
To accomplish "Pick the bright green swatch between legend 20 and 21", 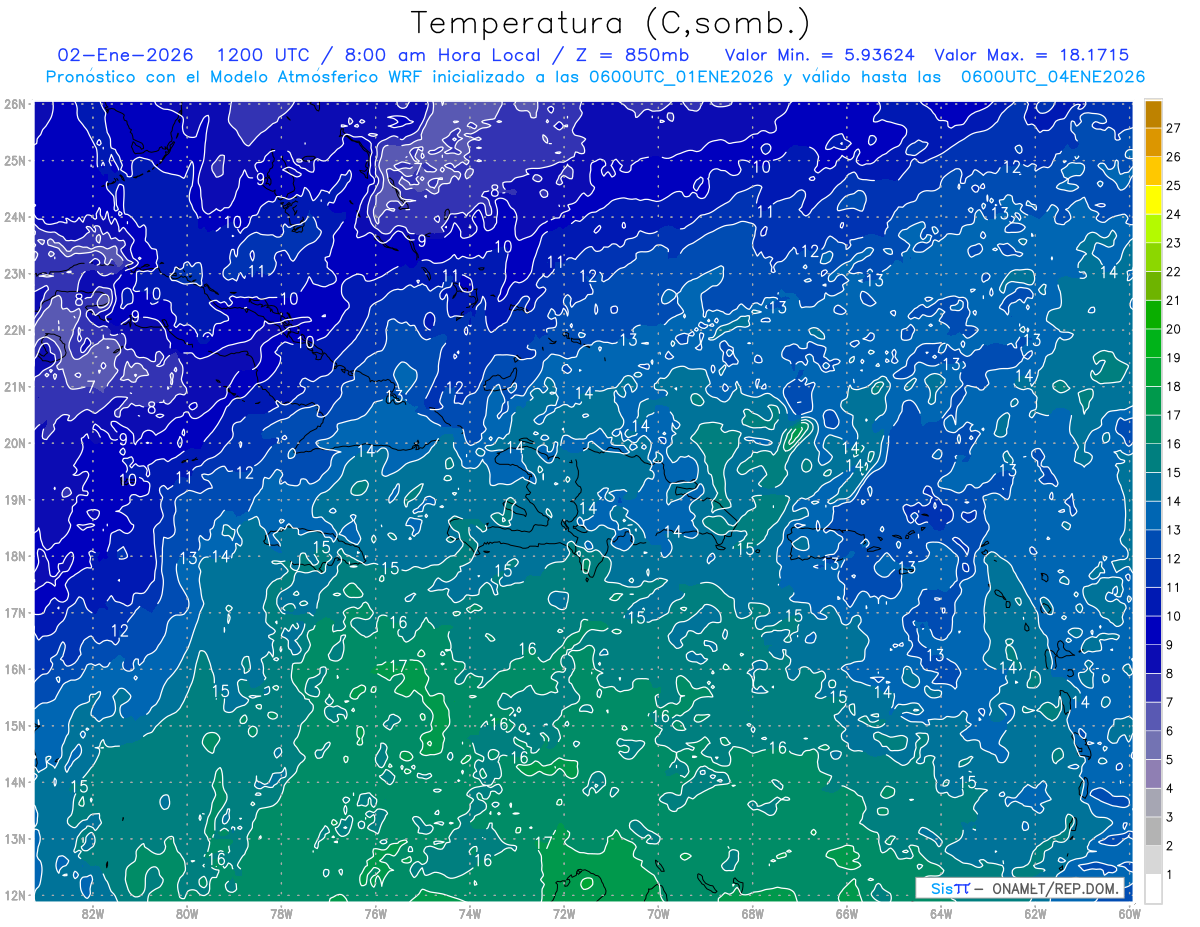I will pos(1153,315).
